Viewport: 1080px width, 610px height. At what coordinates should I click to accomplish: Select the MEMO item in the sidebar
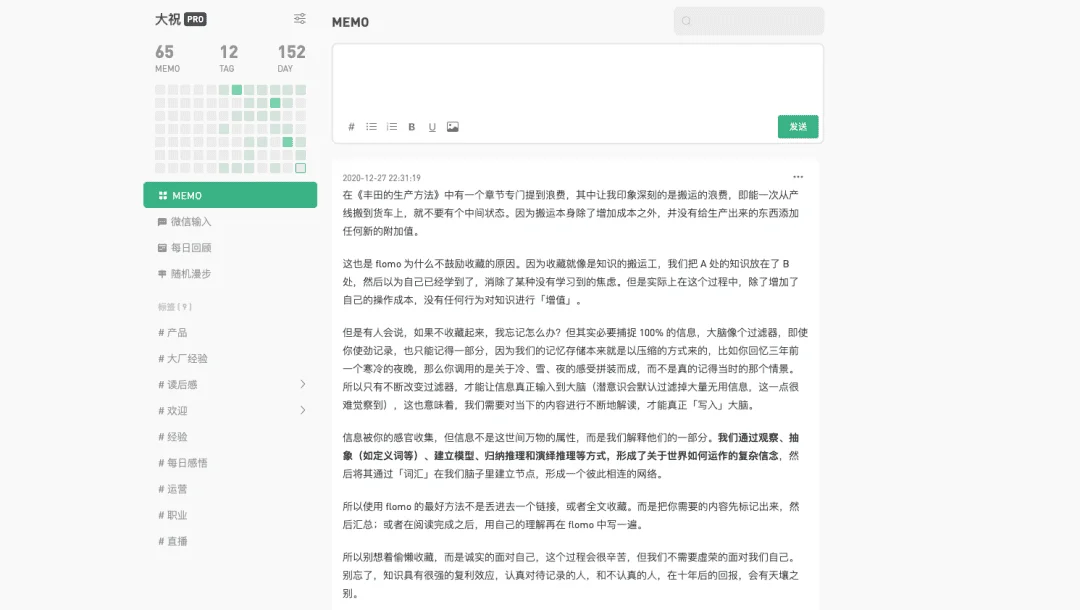(230, 195)
